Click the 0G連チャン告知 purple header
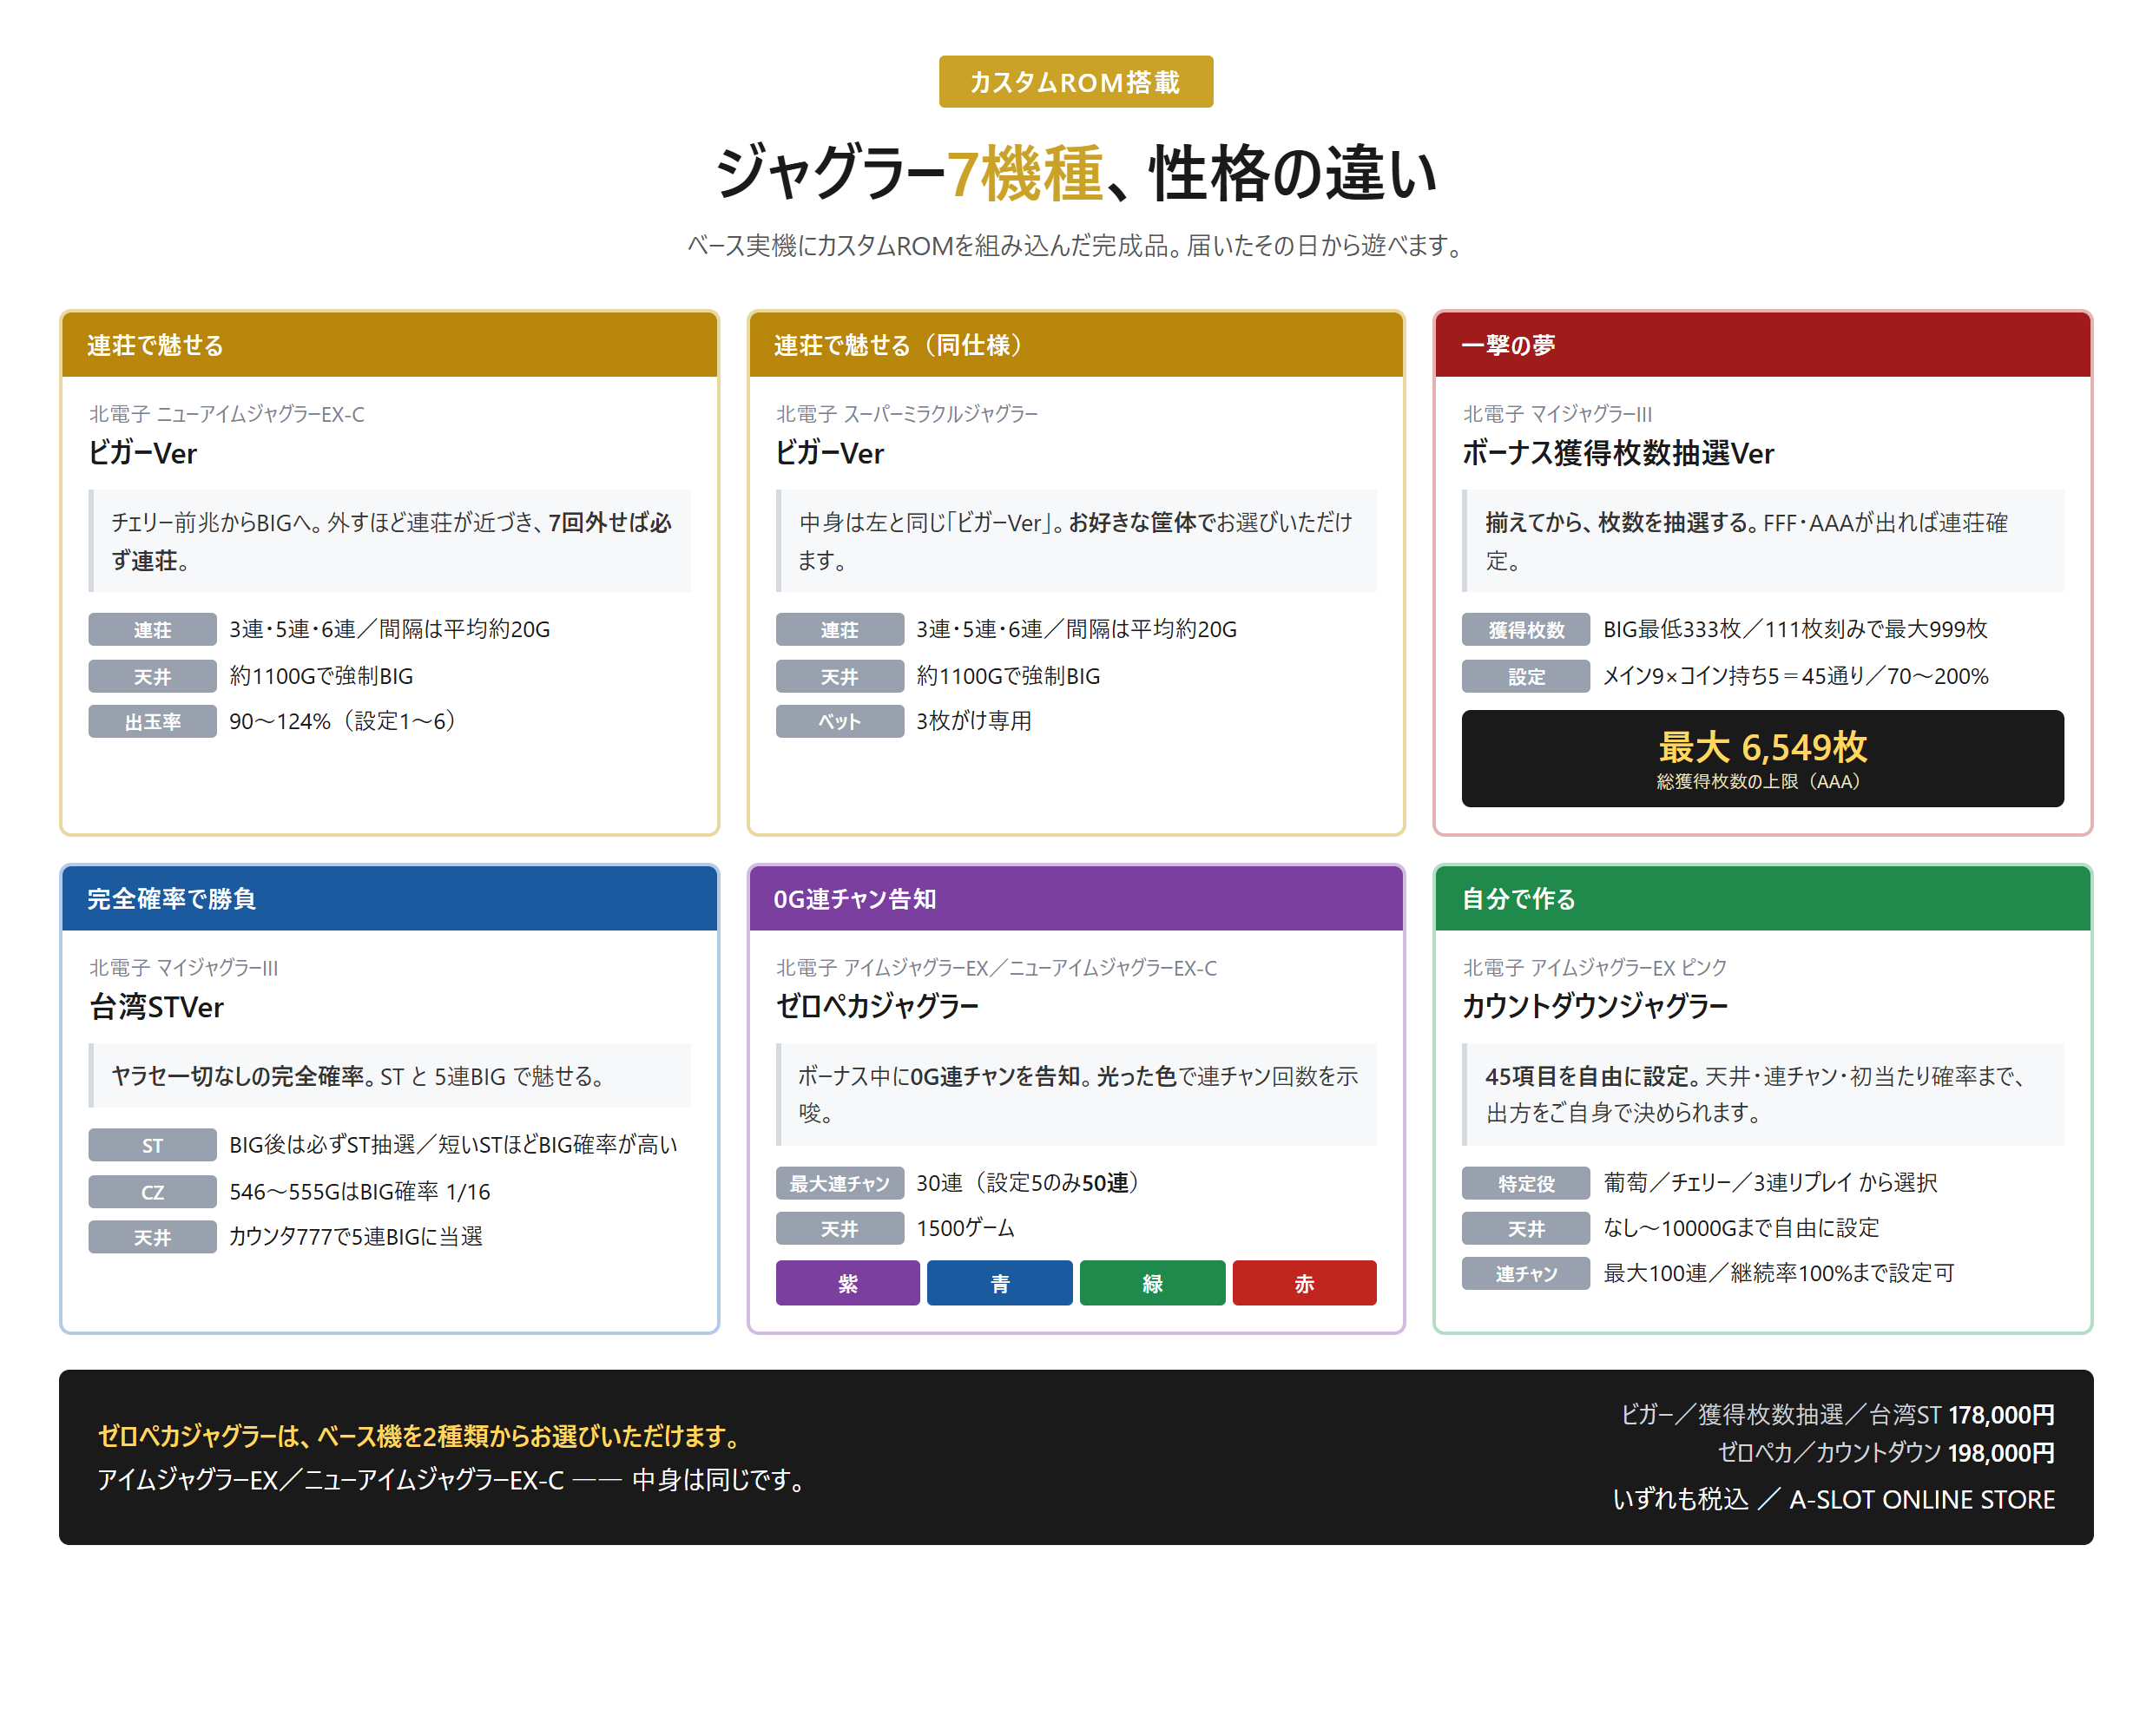Screen dimensions: 2153x1736 click(1076, 898)
